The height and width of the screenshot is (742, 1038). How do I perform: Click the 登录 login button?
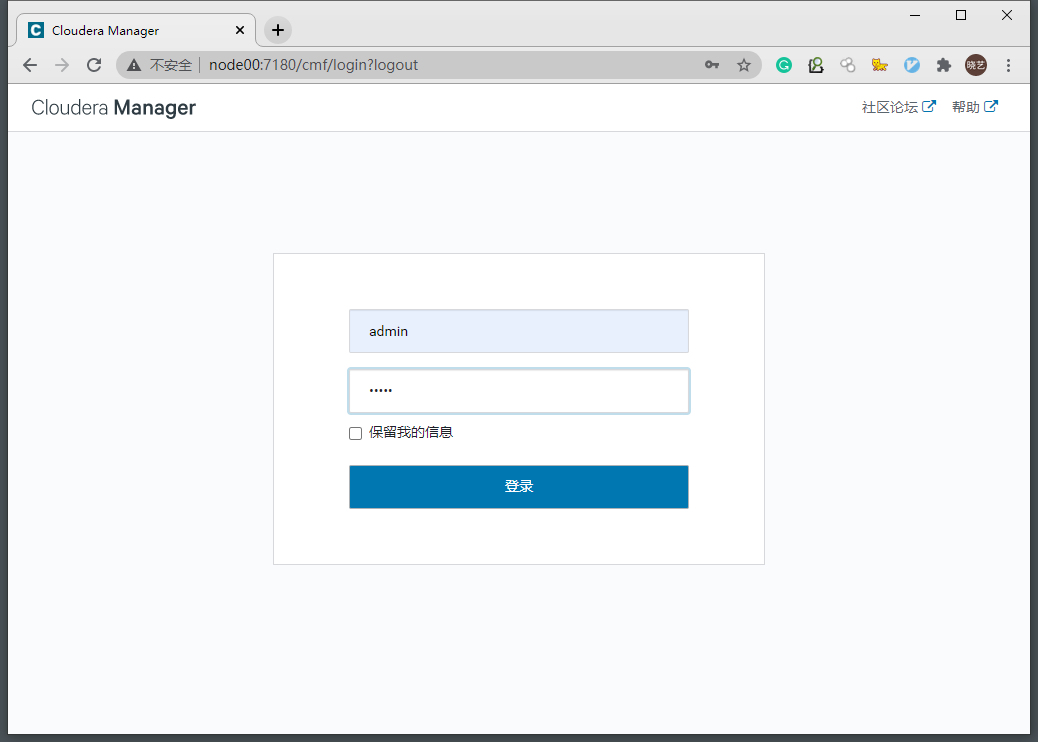tap(519, 487)
